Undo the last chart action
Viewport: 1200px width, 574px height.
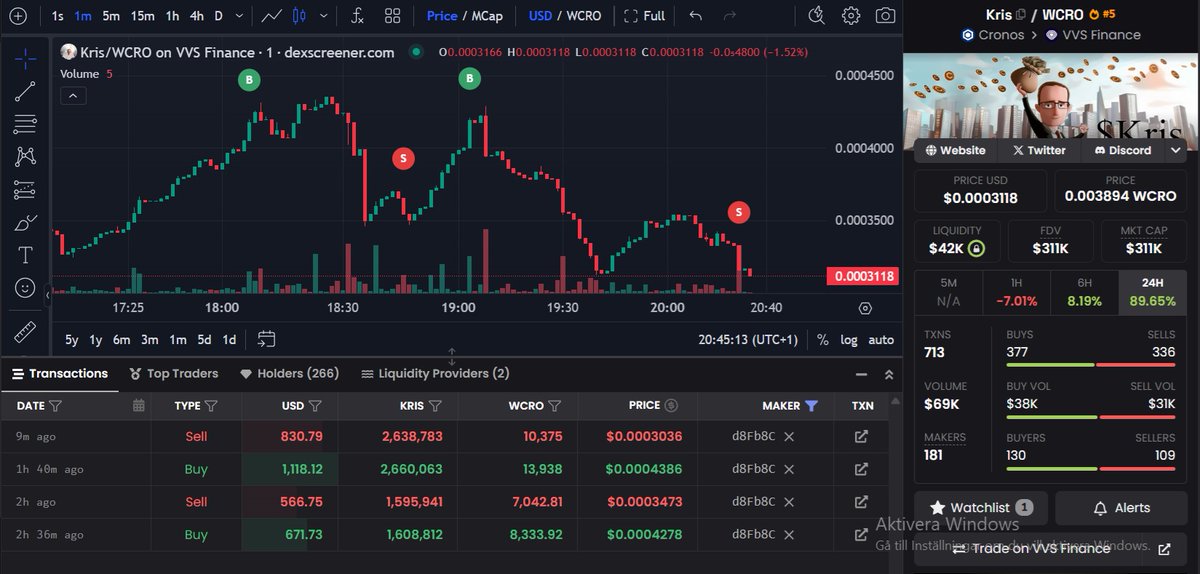(696, 16)
